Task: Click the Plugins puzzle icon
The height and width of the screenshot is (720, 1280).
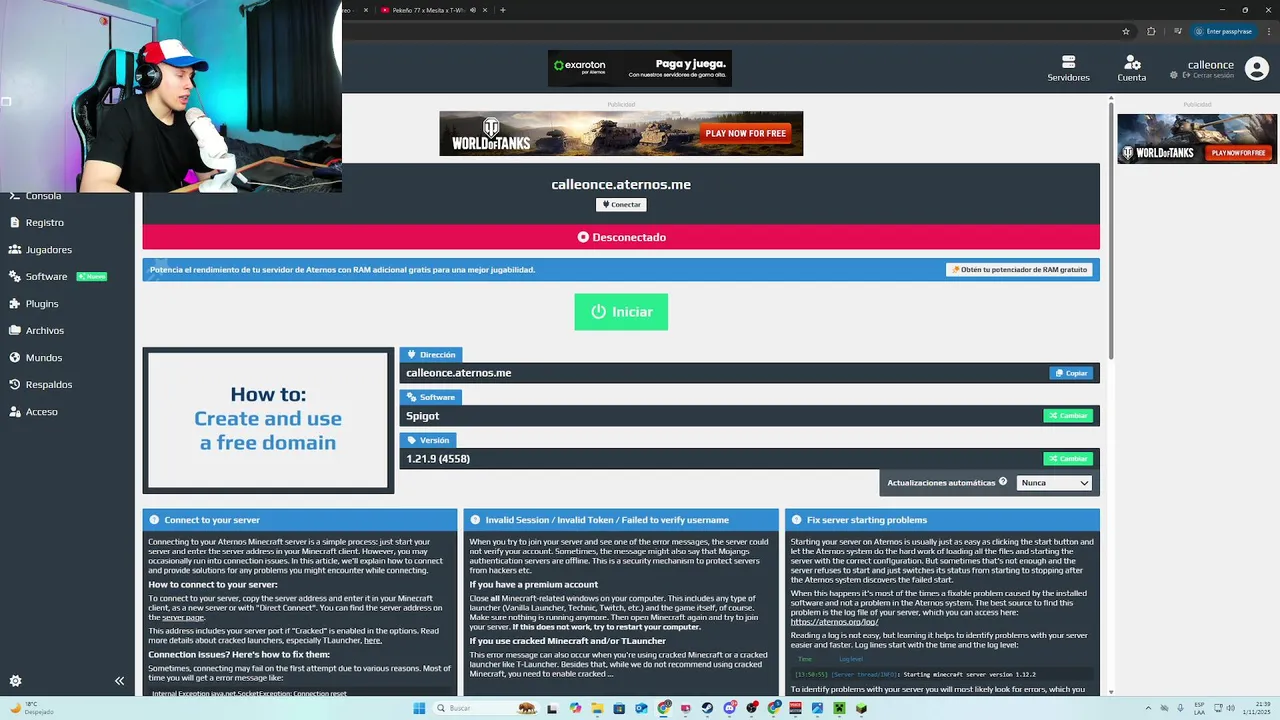Action: (x=15, y=304)
